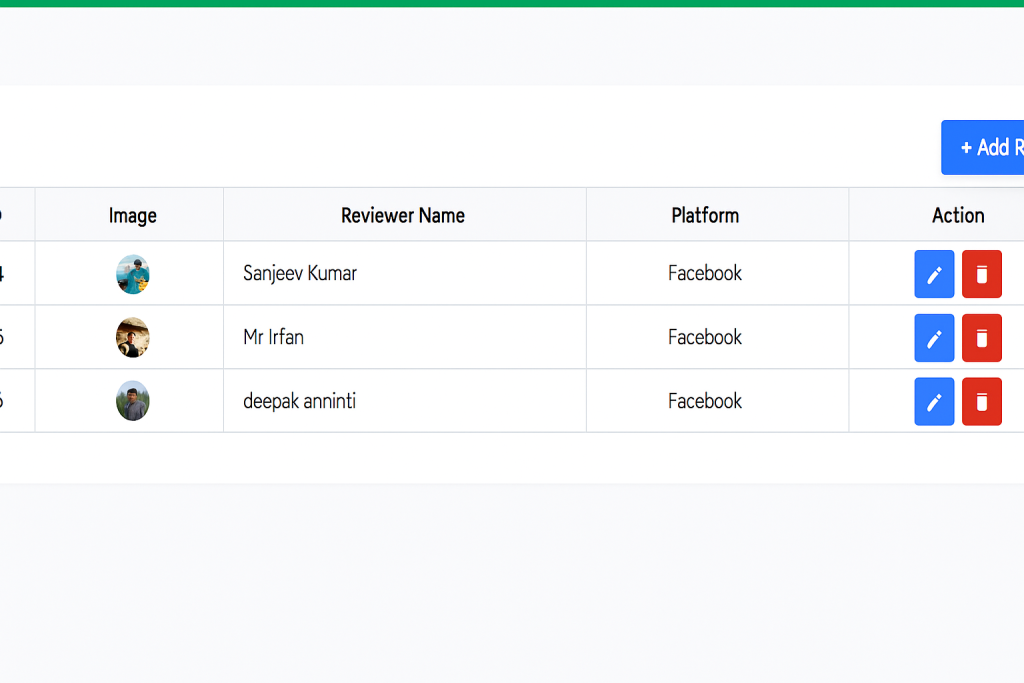The width and height of the screenshot is (1024, 683).
Task: Click the Mr Irfan reviewer name
Action: click(273, 337)
